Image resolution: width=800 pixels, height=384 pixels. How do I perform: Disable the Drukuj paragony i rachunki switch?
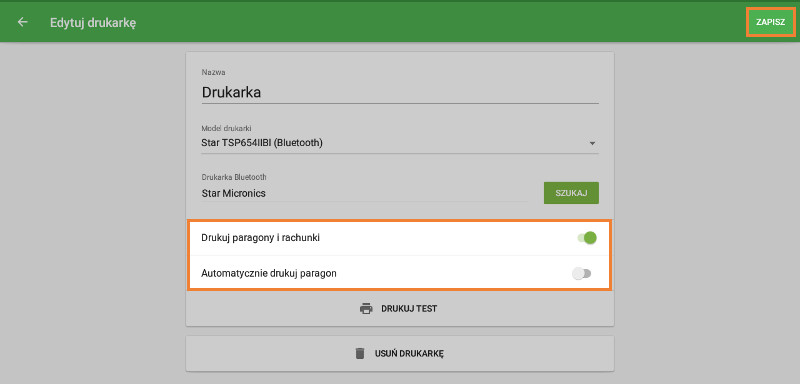(x=587, y=238)
